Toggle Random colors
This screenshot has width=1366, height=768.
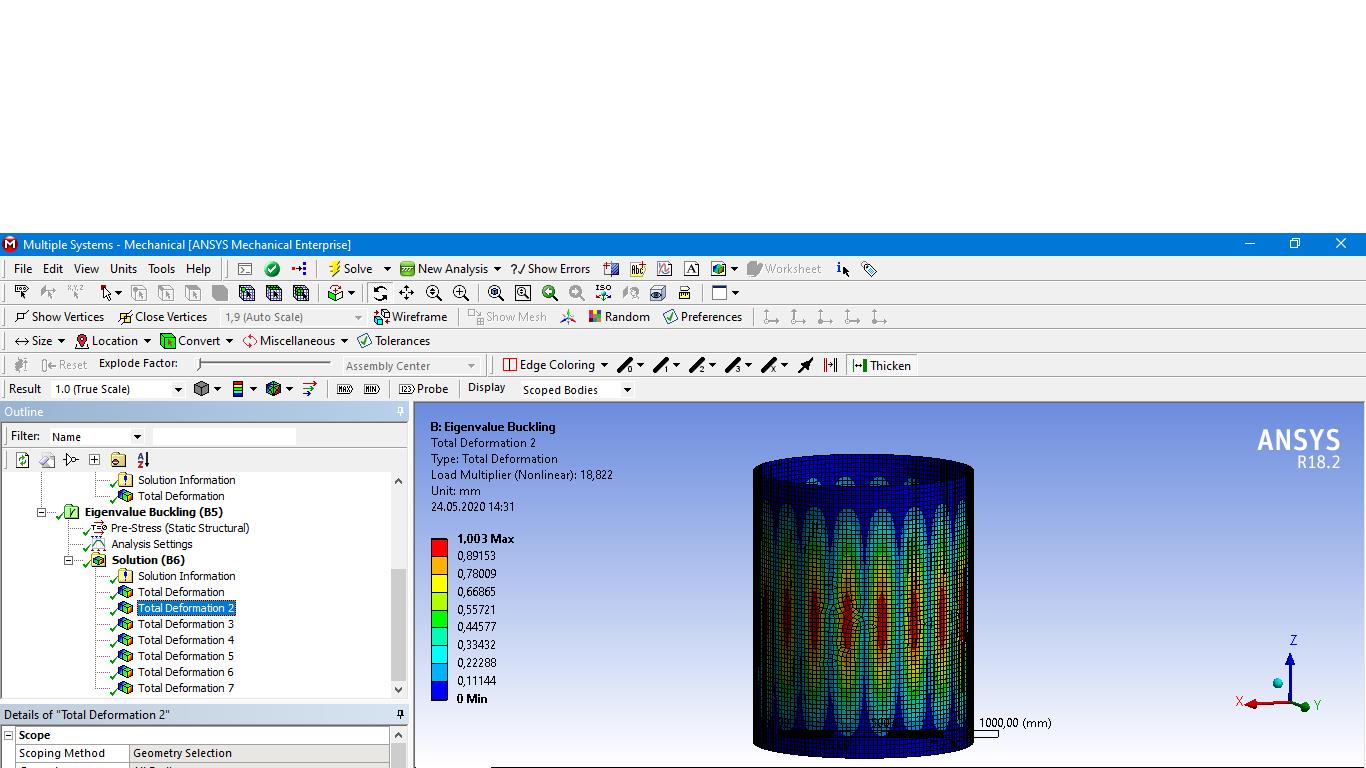tap(619, 317)
